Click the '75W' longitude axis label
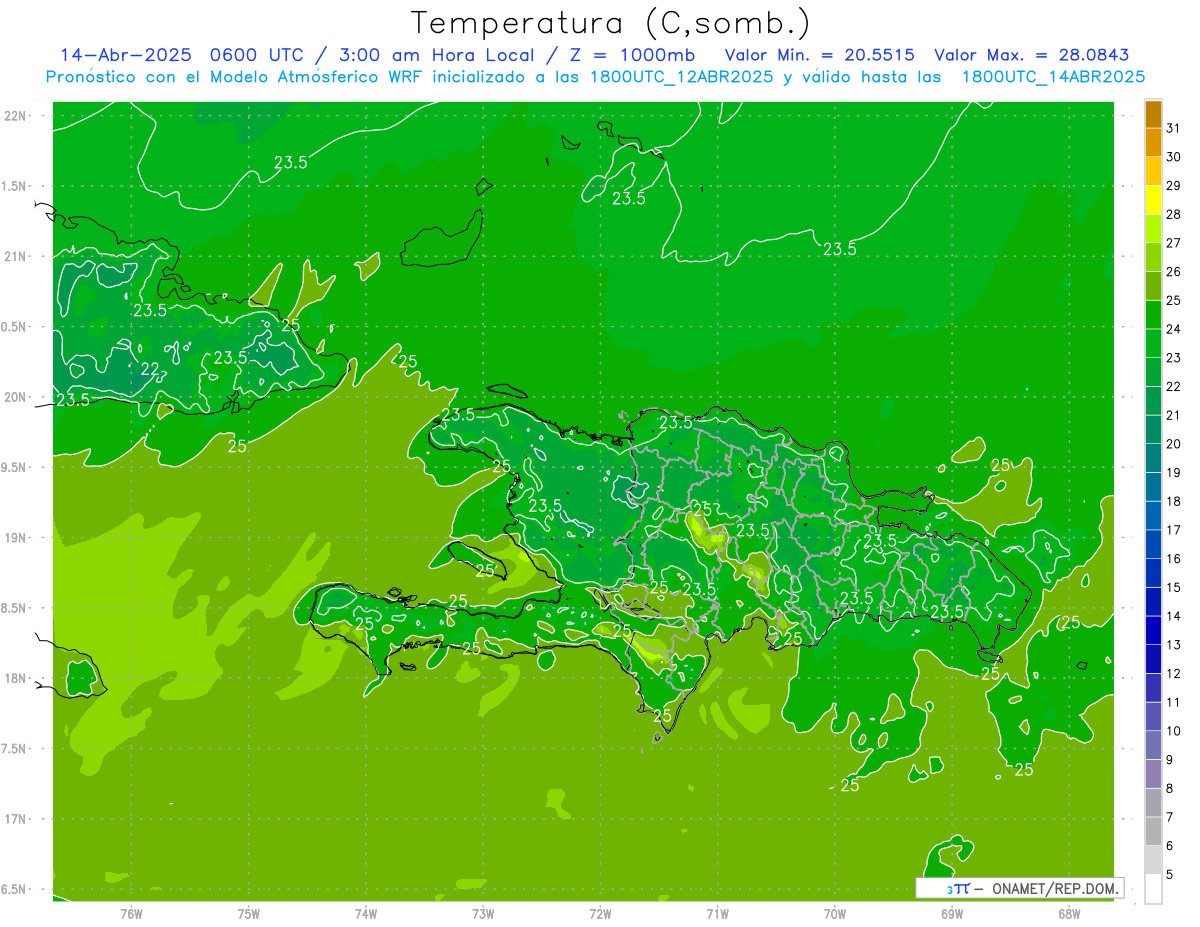 click(x=249, y=914)
